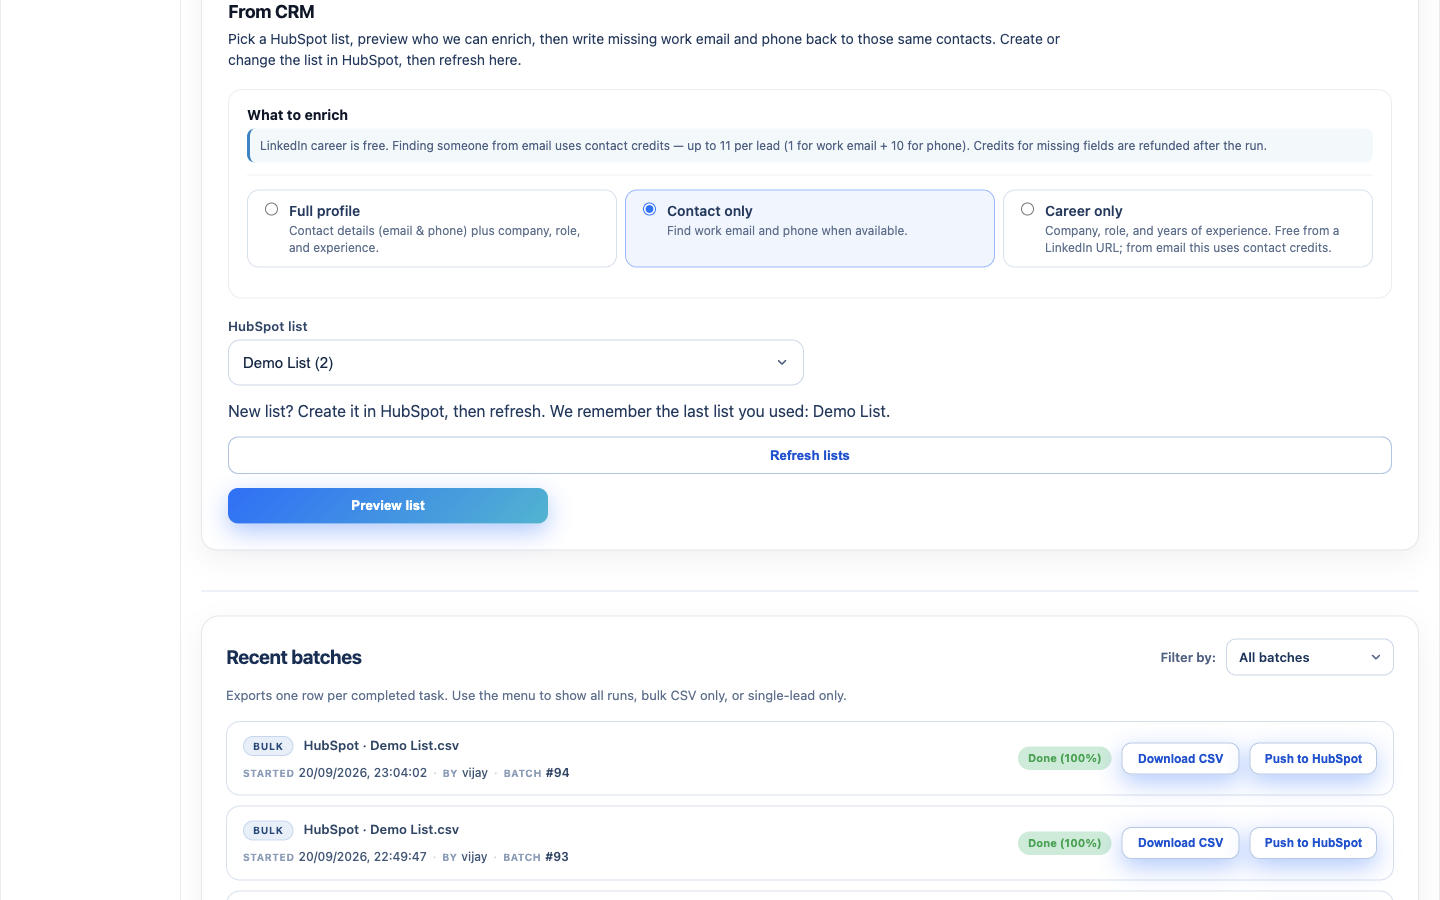
Task: Click the 'What to enrich' heading
Action: coord(298,115)
